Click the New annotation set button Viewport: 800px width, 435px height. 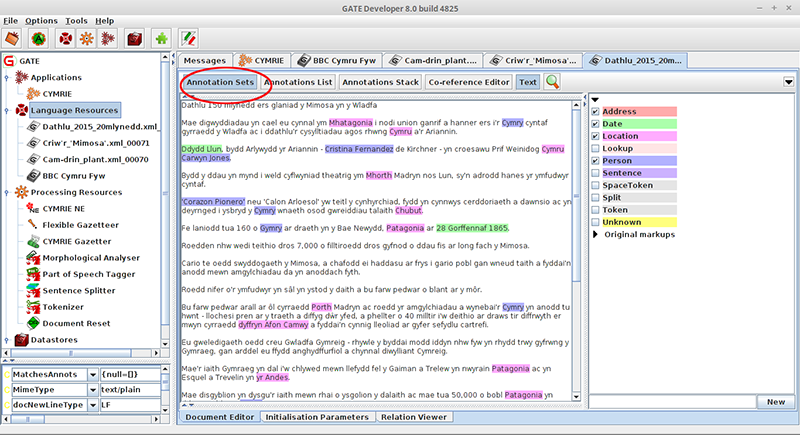(776, 402)
